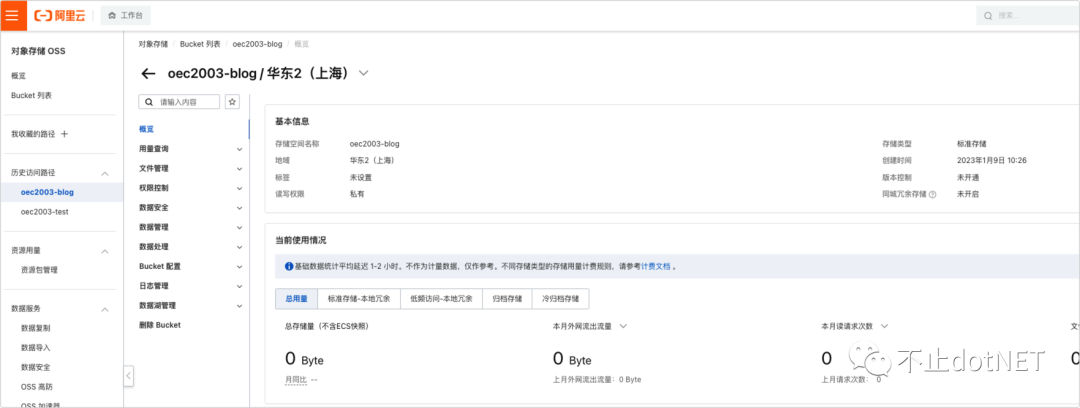Open 数据复制 in sidebar

pyautogui.click(x=36, y=328)
